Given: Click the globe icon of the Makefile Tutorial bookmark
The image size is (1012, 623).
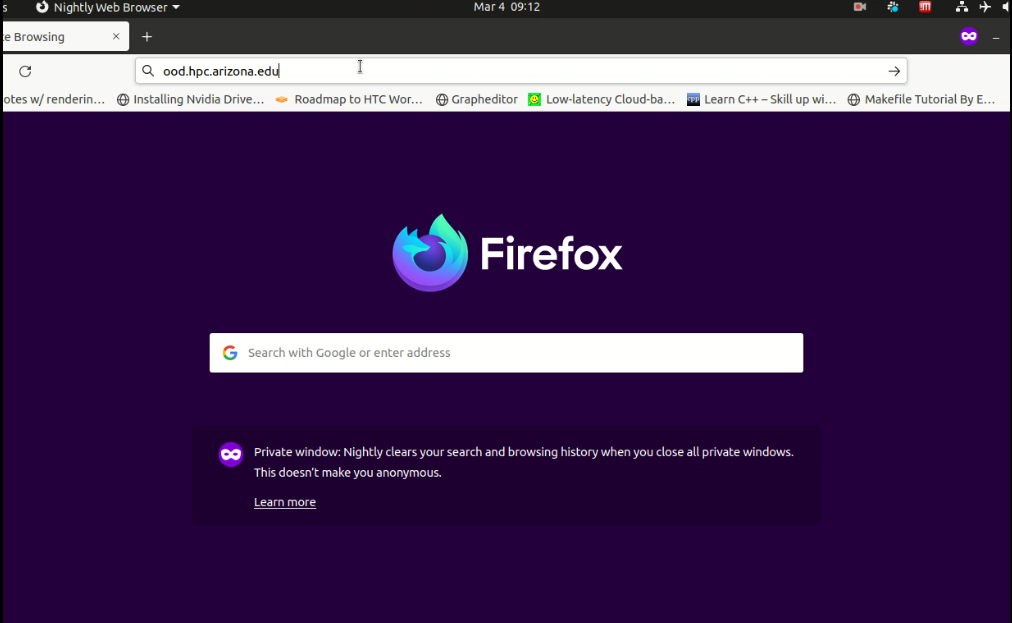Looking at the screenshot, I should [853, 99].
